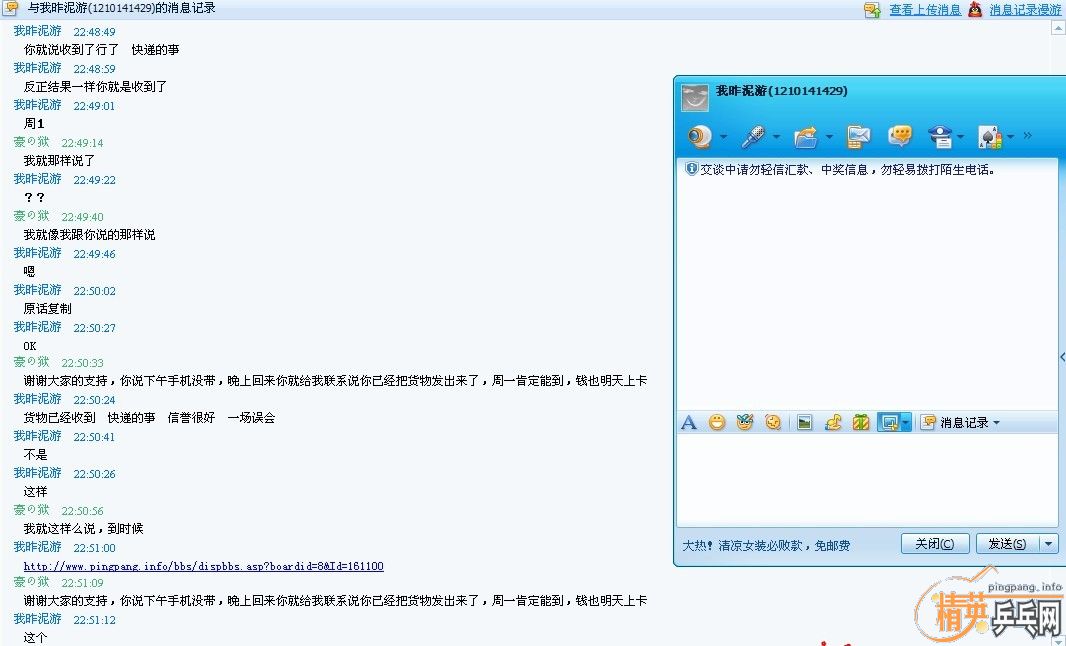1066x646 pixels.
Task: Collapse the side panel arrow on chat edge
Action: click(x=1062, y=356)
